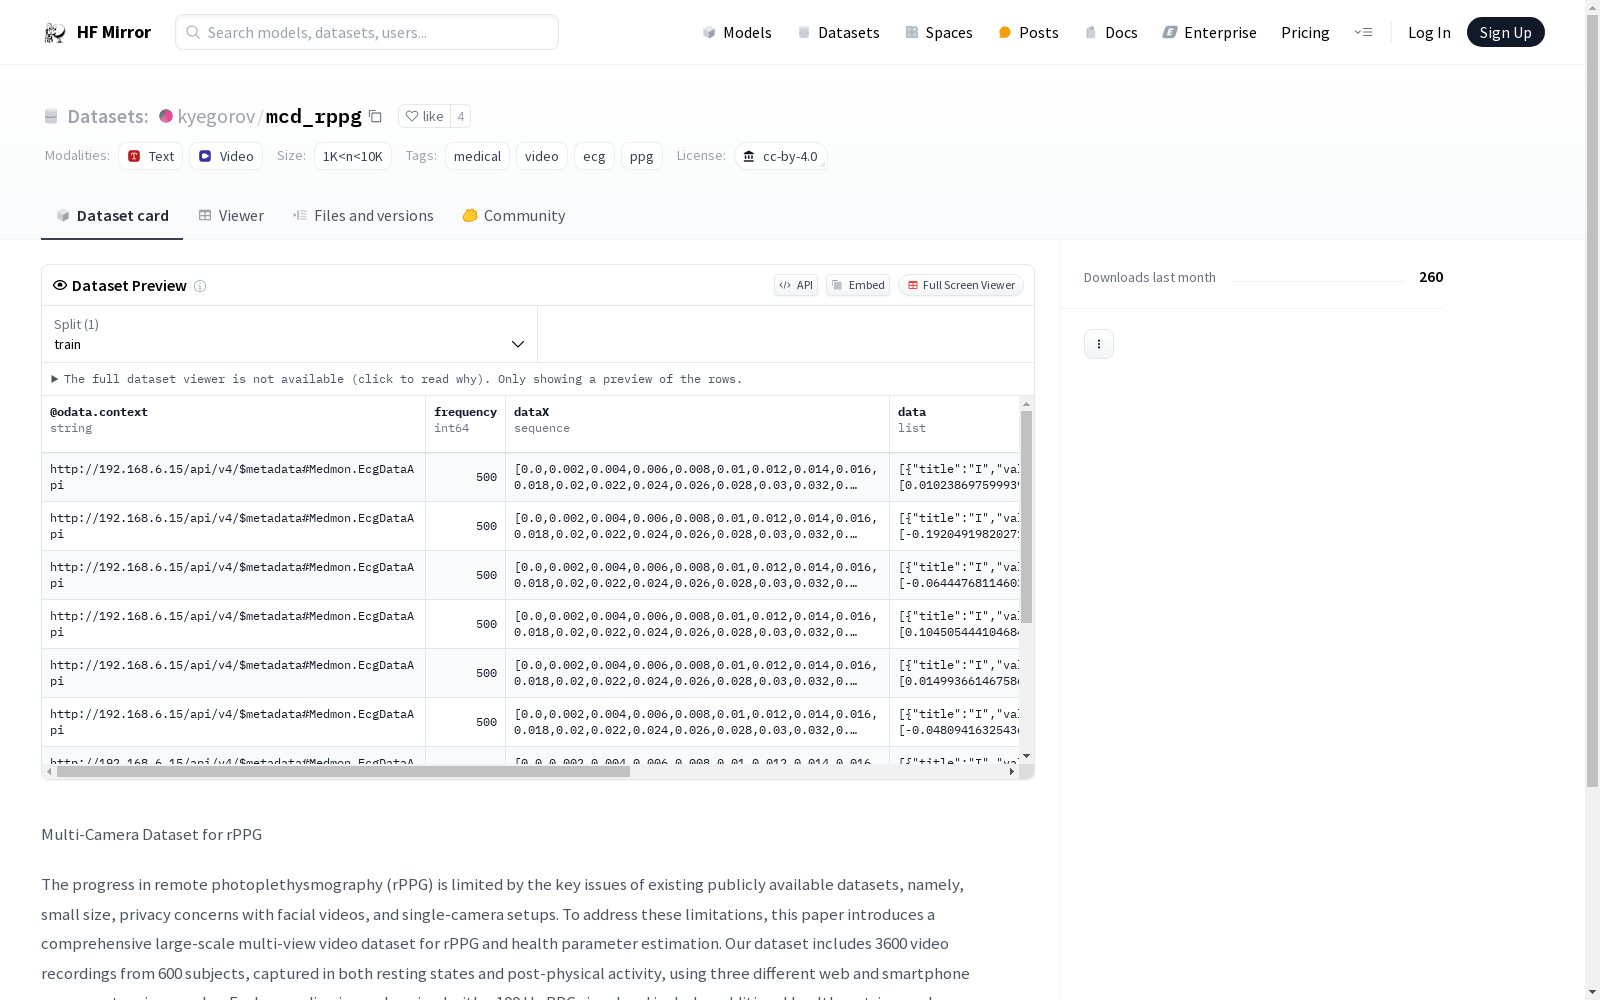Open the Files and versions tab
The width and height of the screenshot is (1600, 1000).
(x=363, y=216)
